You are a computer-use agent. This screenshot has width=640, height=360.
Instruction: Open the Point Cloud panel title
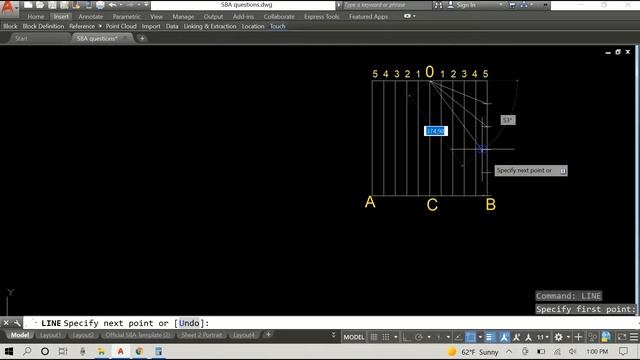click(121, 26)
